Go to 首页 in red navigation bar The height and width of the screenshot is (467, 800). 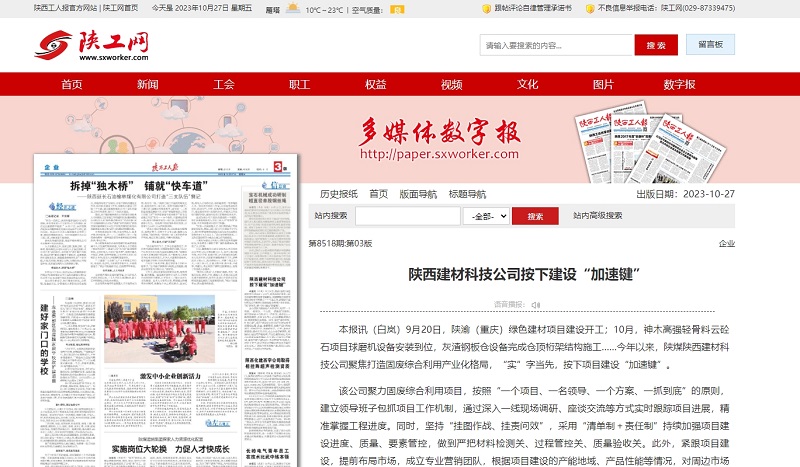click(x=71, y=84)
